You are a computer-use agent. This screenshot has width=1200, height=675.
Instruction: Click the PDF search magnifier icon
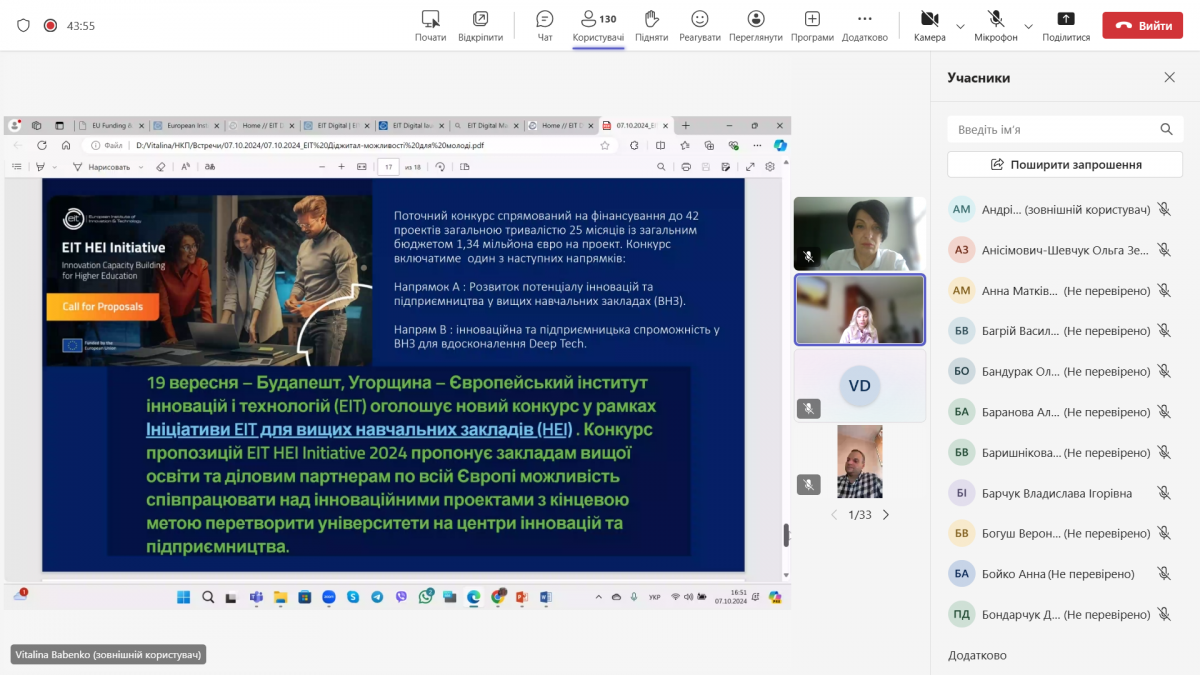pos(661,166)
